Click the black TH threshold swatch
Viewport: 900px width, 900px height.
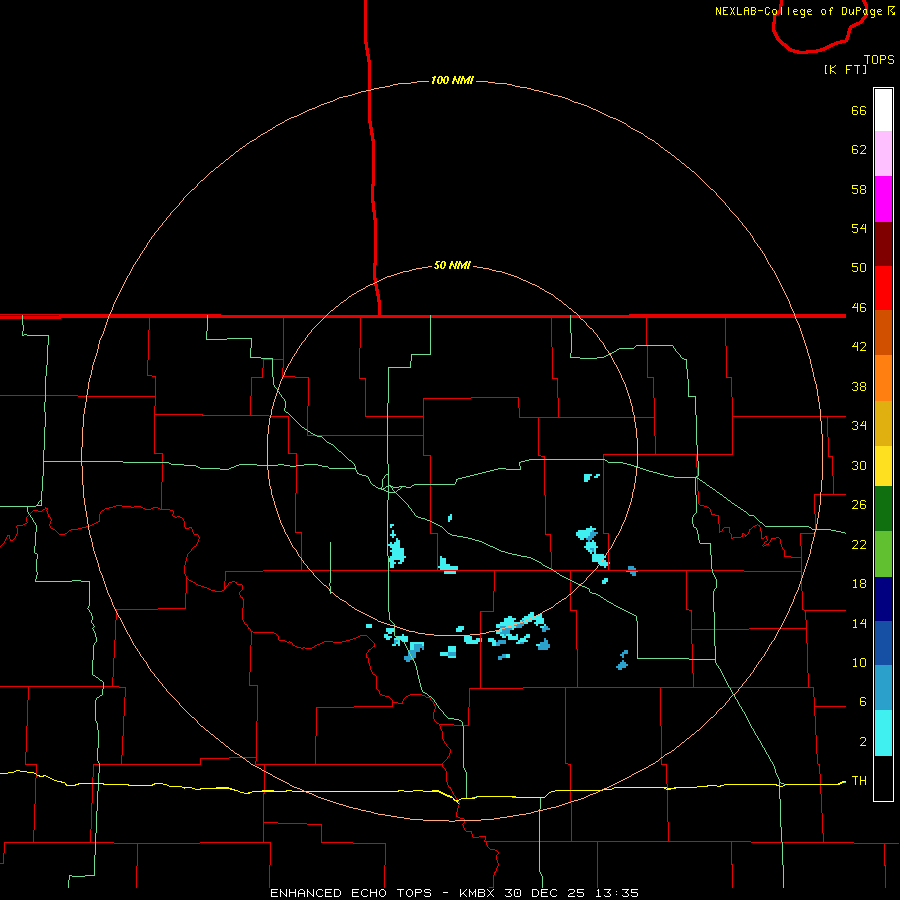(x=883, y=778)
